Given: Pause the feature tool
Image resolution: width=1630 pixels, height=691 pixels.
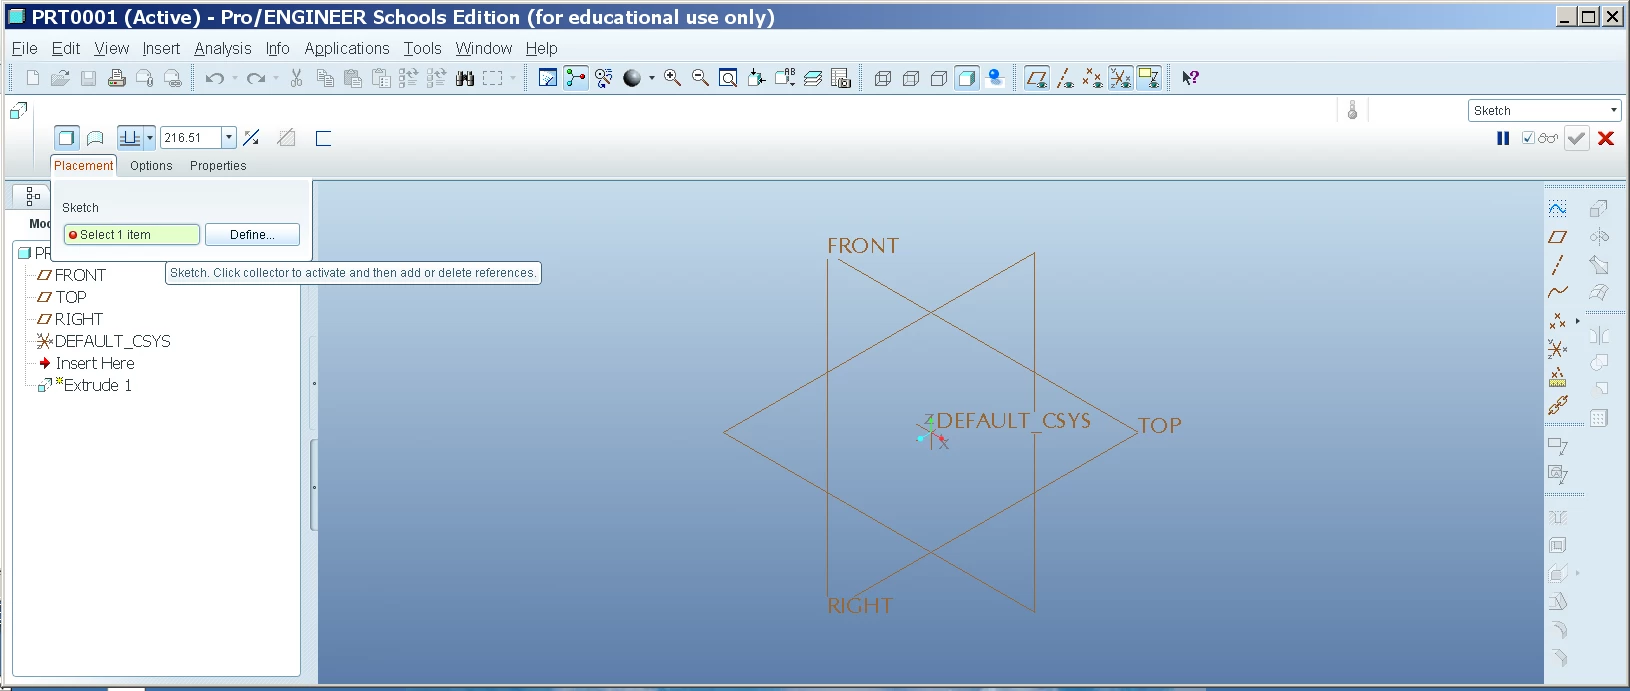Looking at the screenshot, I should click(1503, 139).
